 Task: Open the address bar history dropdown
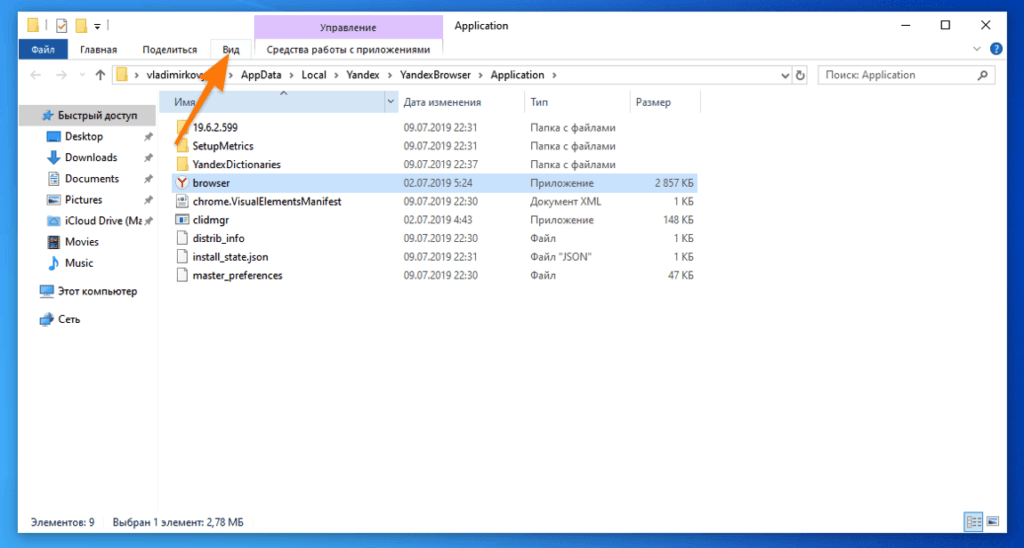pyautogui.click(x=785, y=75)
